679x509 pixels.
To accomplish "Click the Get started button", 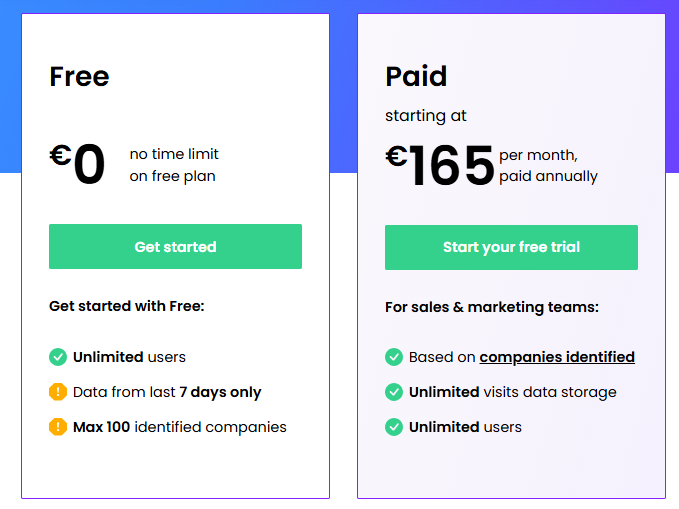I will tap(175, 246).
